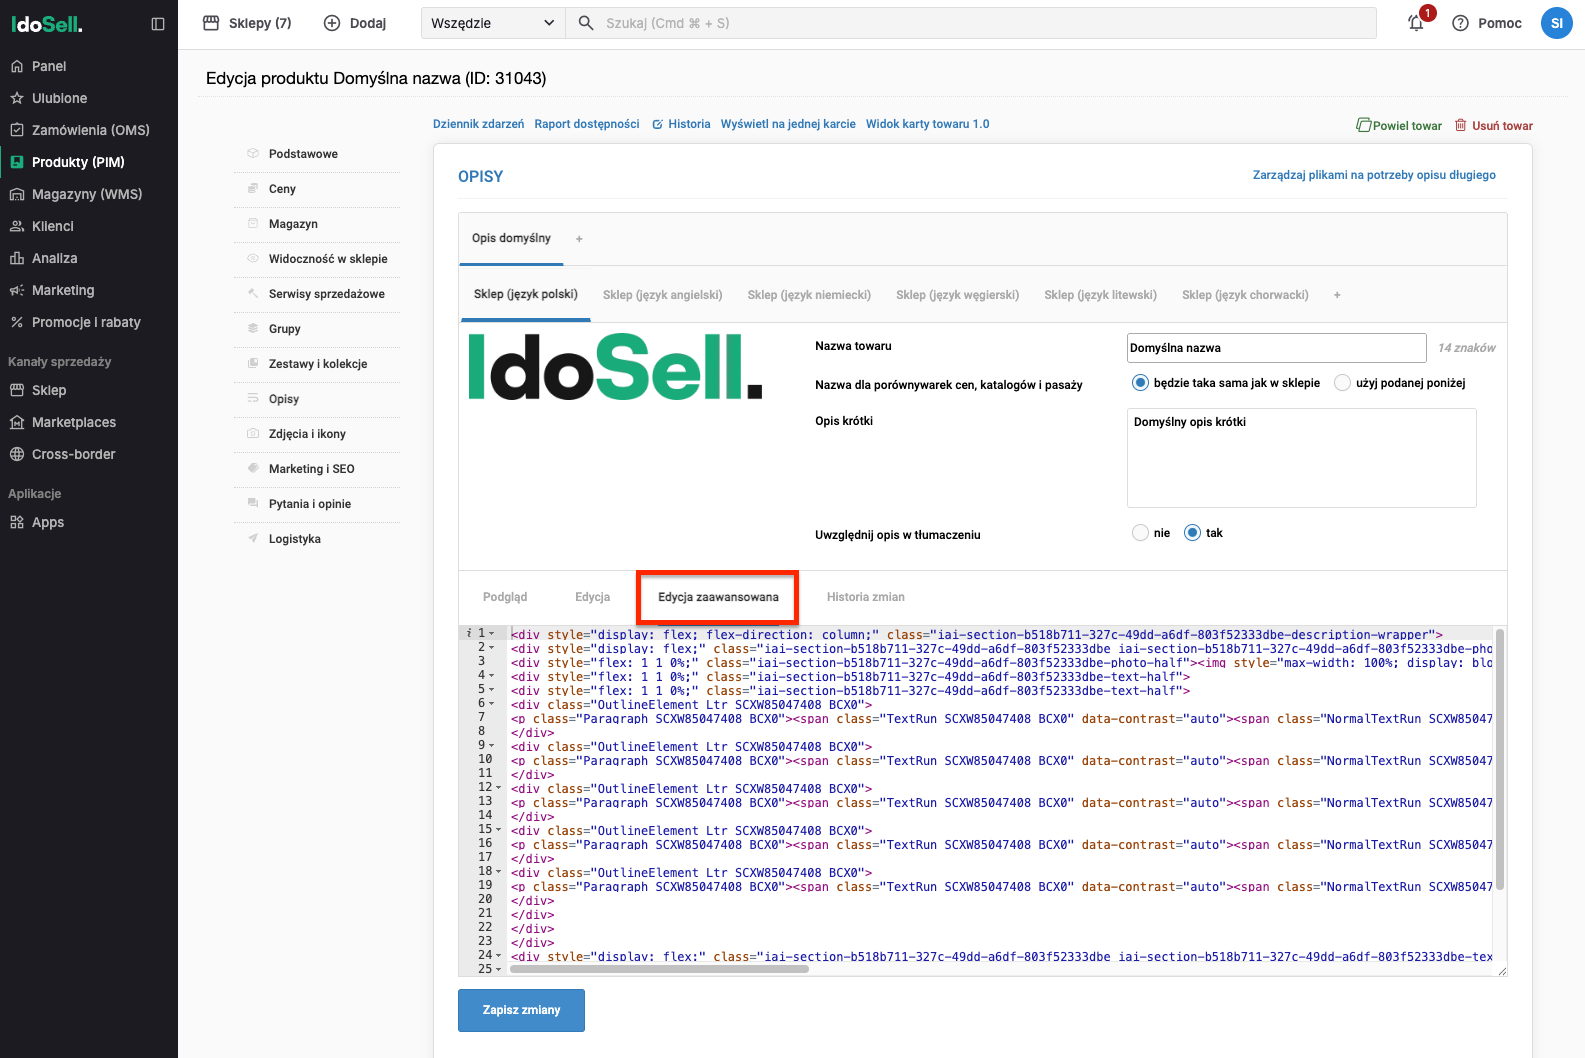Collapse code fold arrow on line 2
This screenshot has width=1585, height=1058.
pyautogui.click(x=492, y=648)
